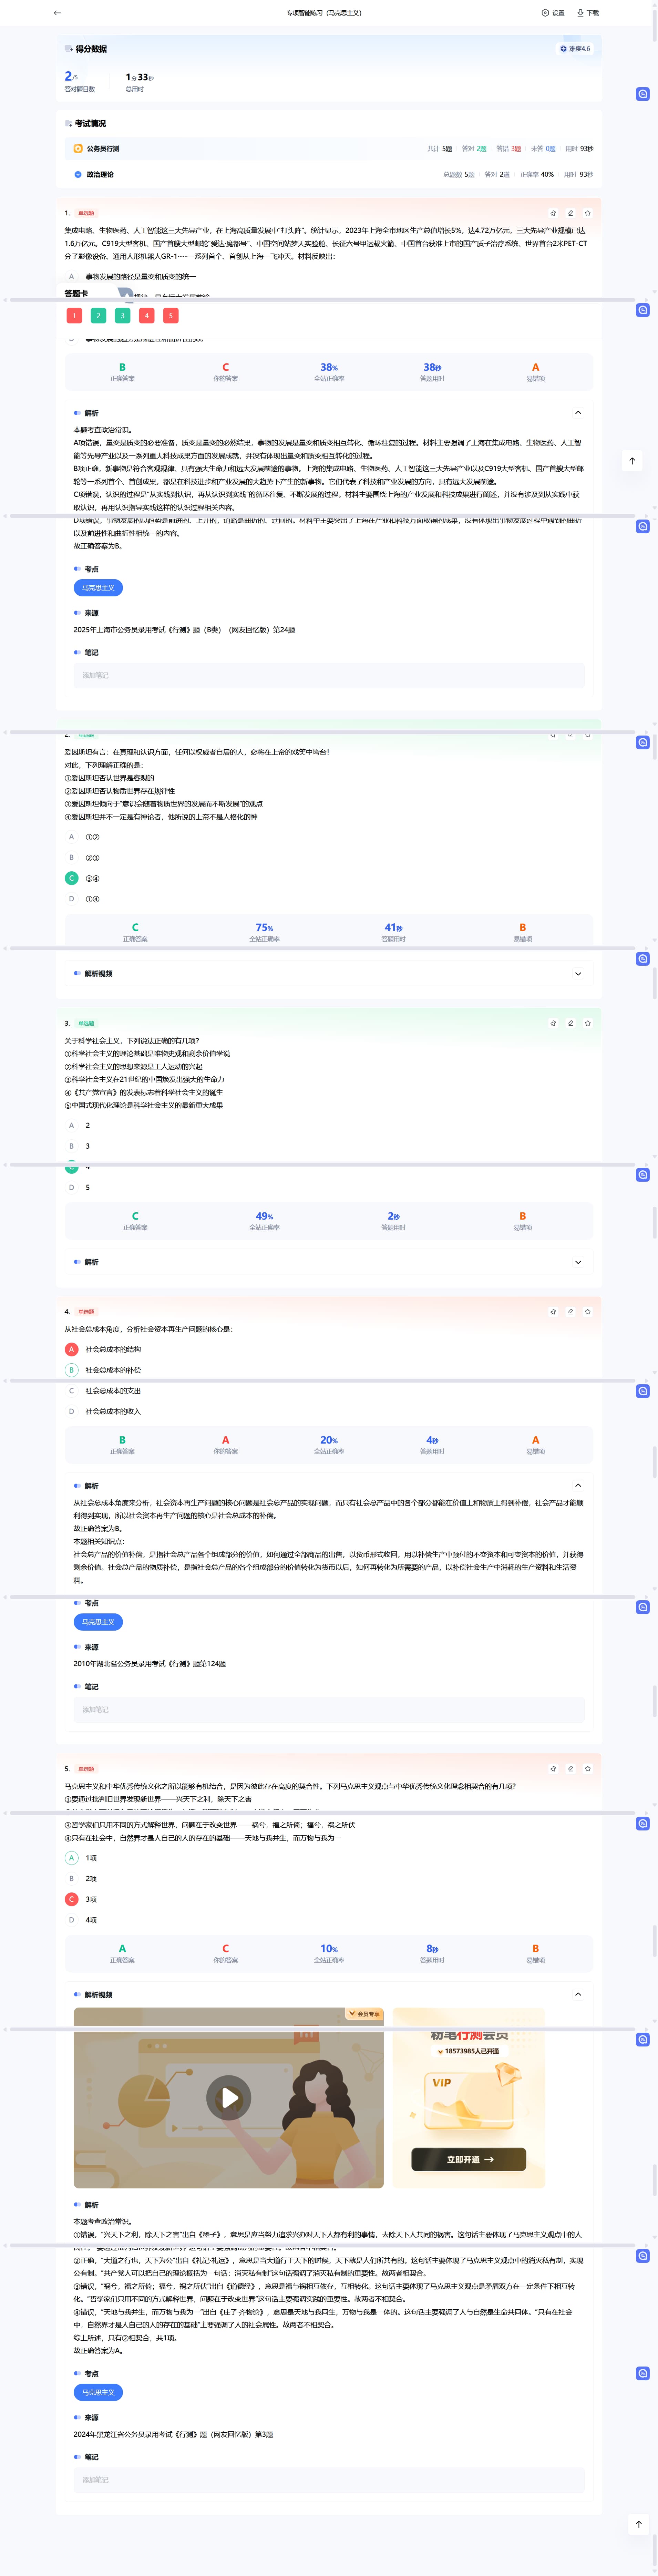Image resolution: width=658 pixels, height=2576 pixels.
Task: Click 立即开通 VIP button
Action: coord(469,2159)
